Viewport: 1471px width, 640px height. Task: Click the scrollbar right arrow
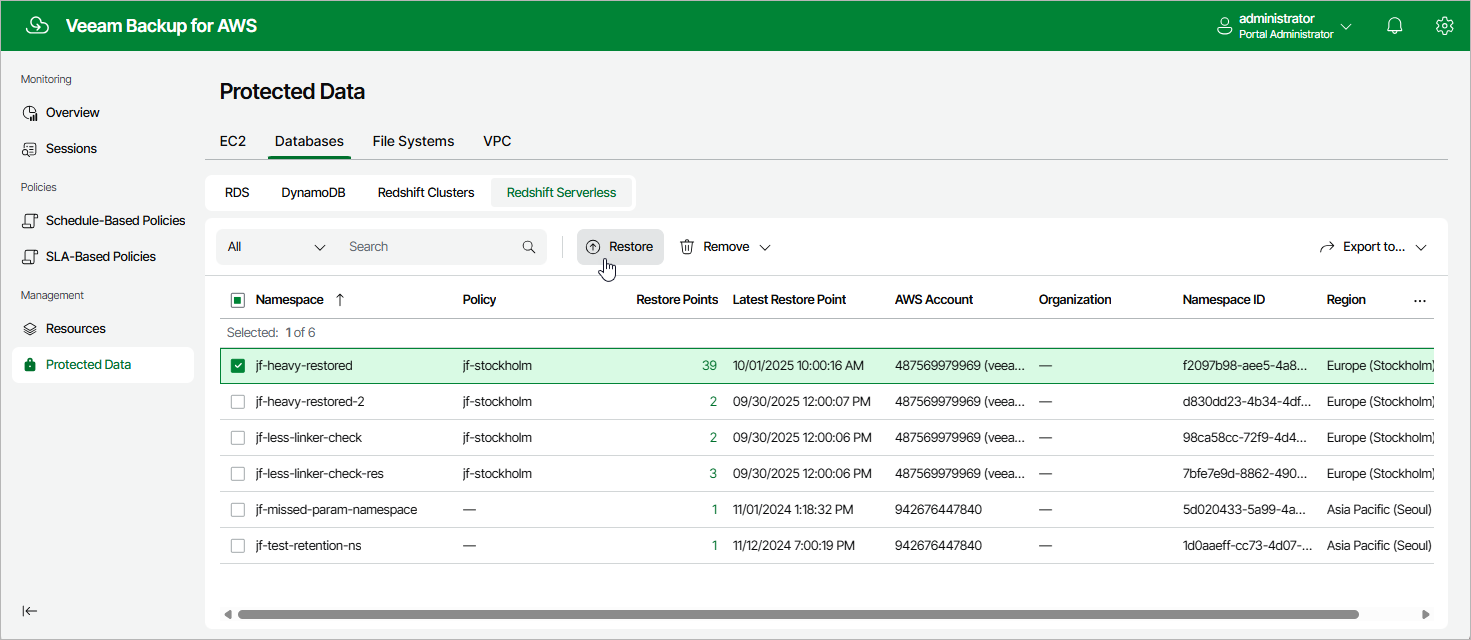click(x=1426, y=614)
